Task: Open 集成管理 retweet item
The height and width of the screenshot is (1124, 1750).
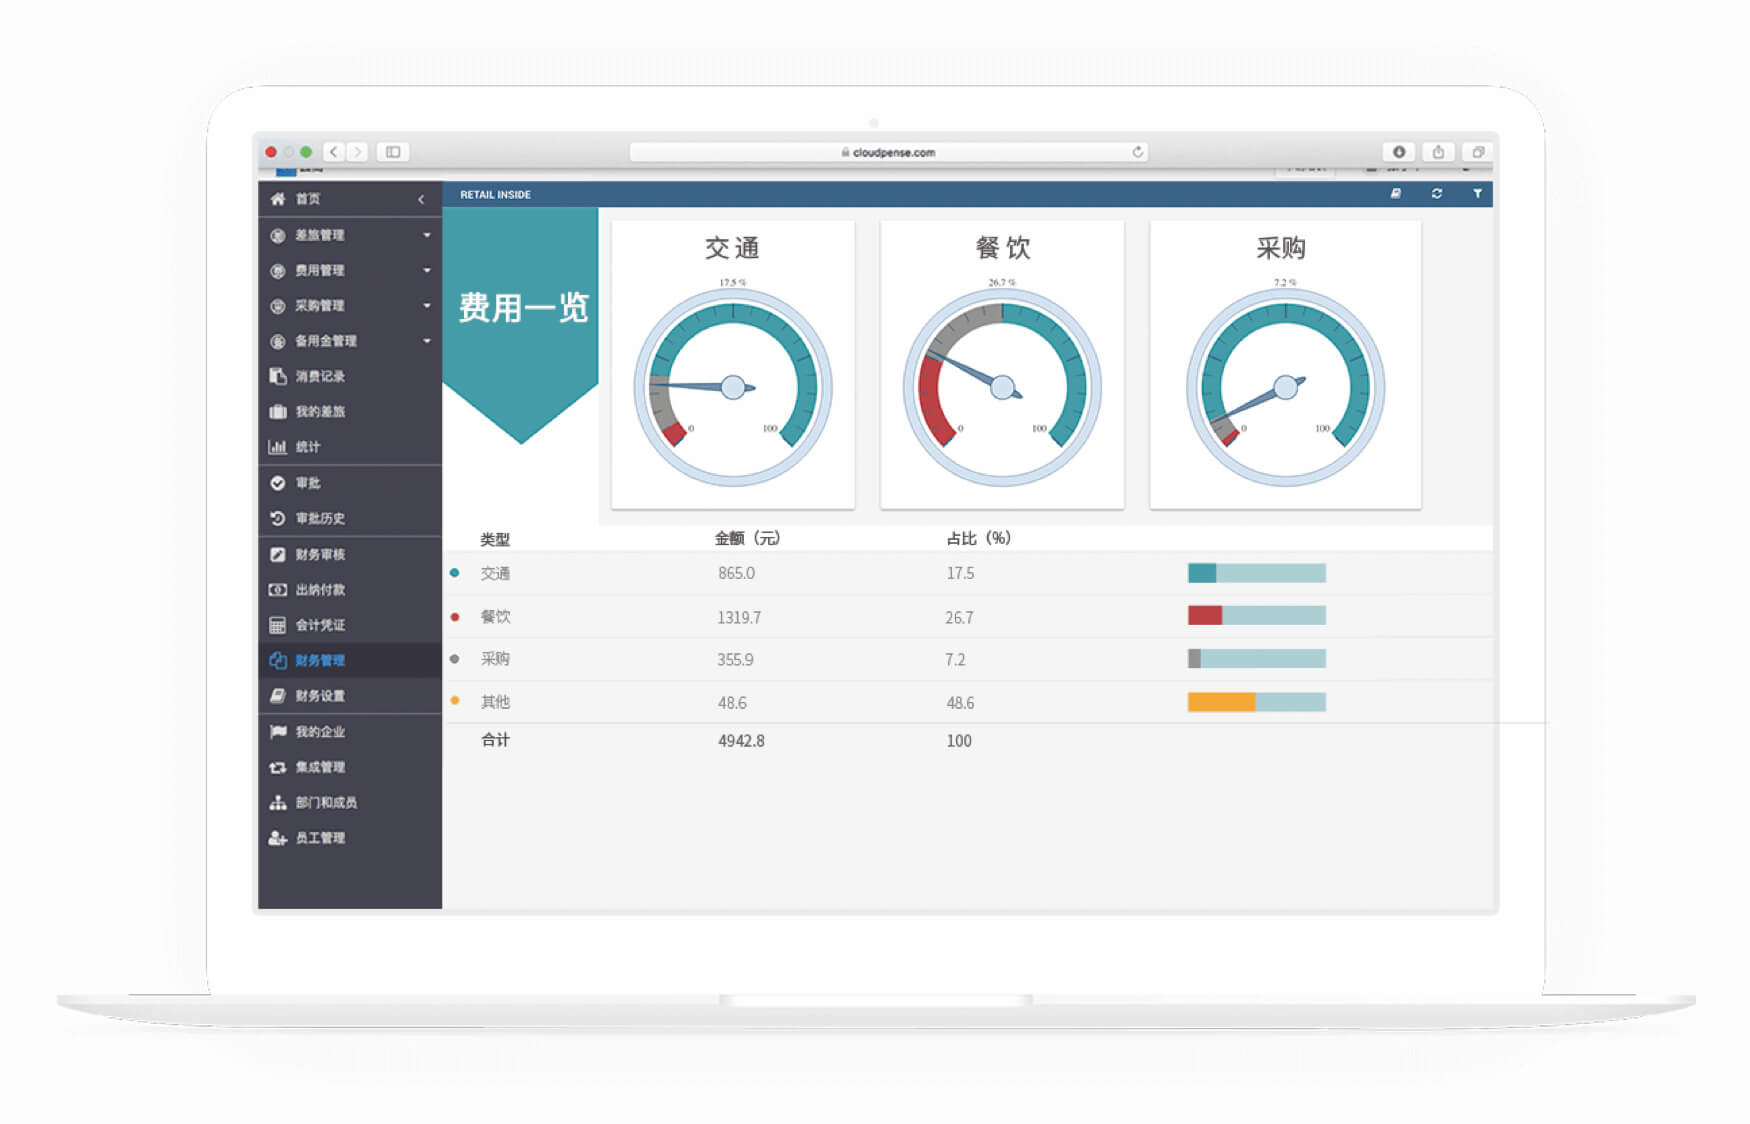Action: tap(349, 767)
